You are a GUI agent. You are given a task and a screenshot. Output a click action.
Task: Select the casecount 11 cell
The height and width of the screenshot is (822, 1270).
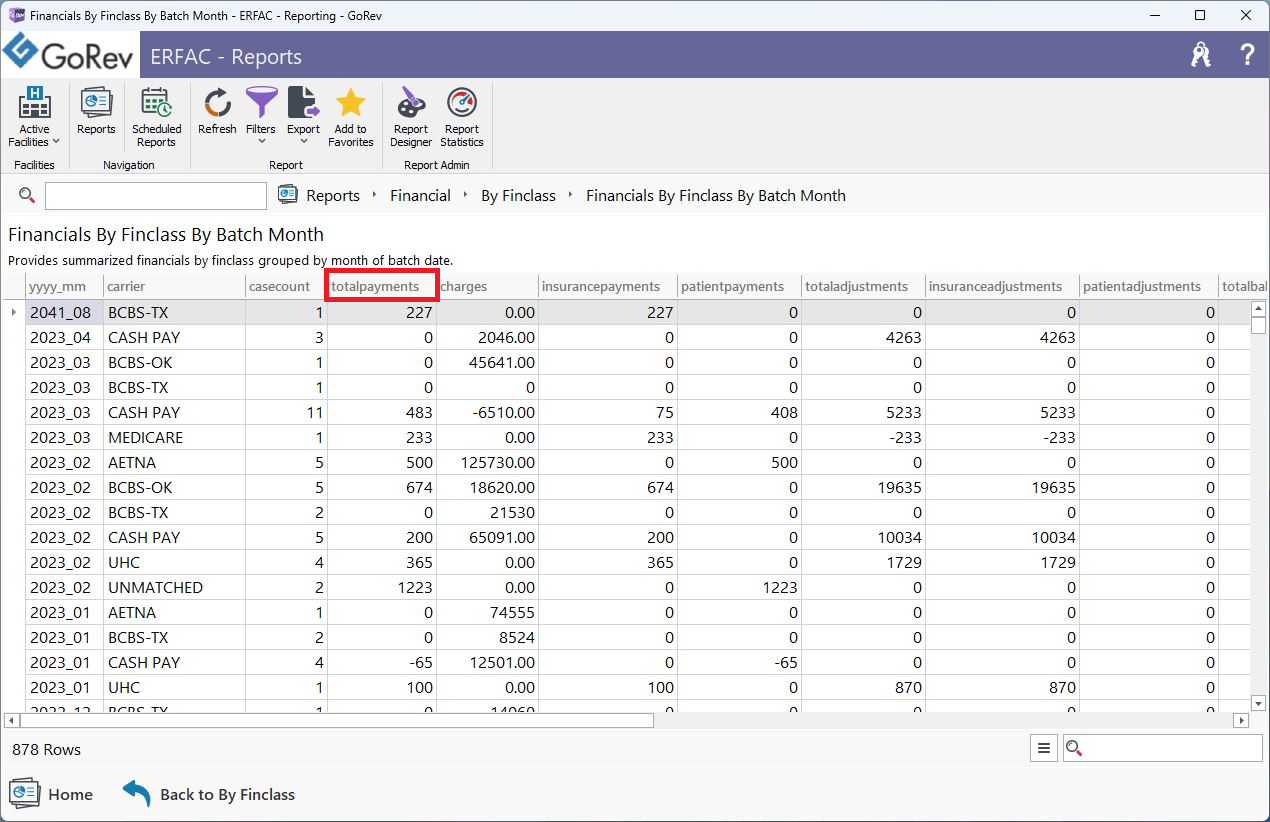point(286,412)
